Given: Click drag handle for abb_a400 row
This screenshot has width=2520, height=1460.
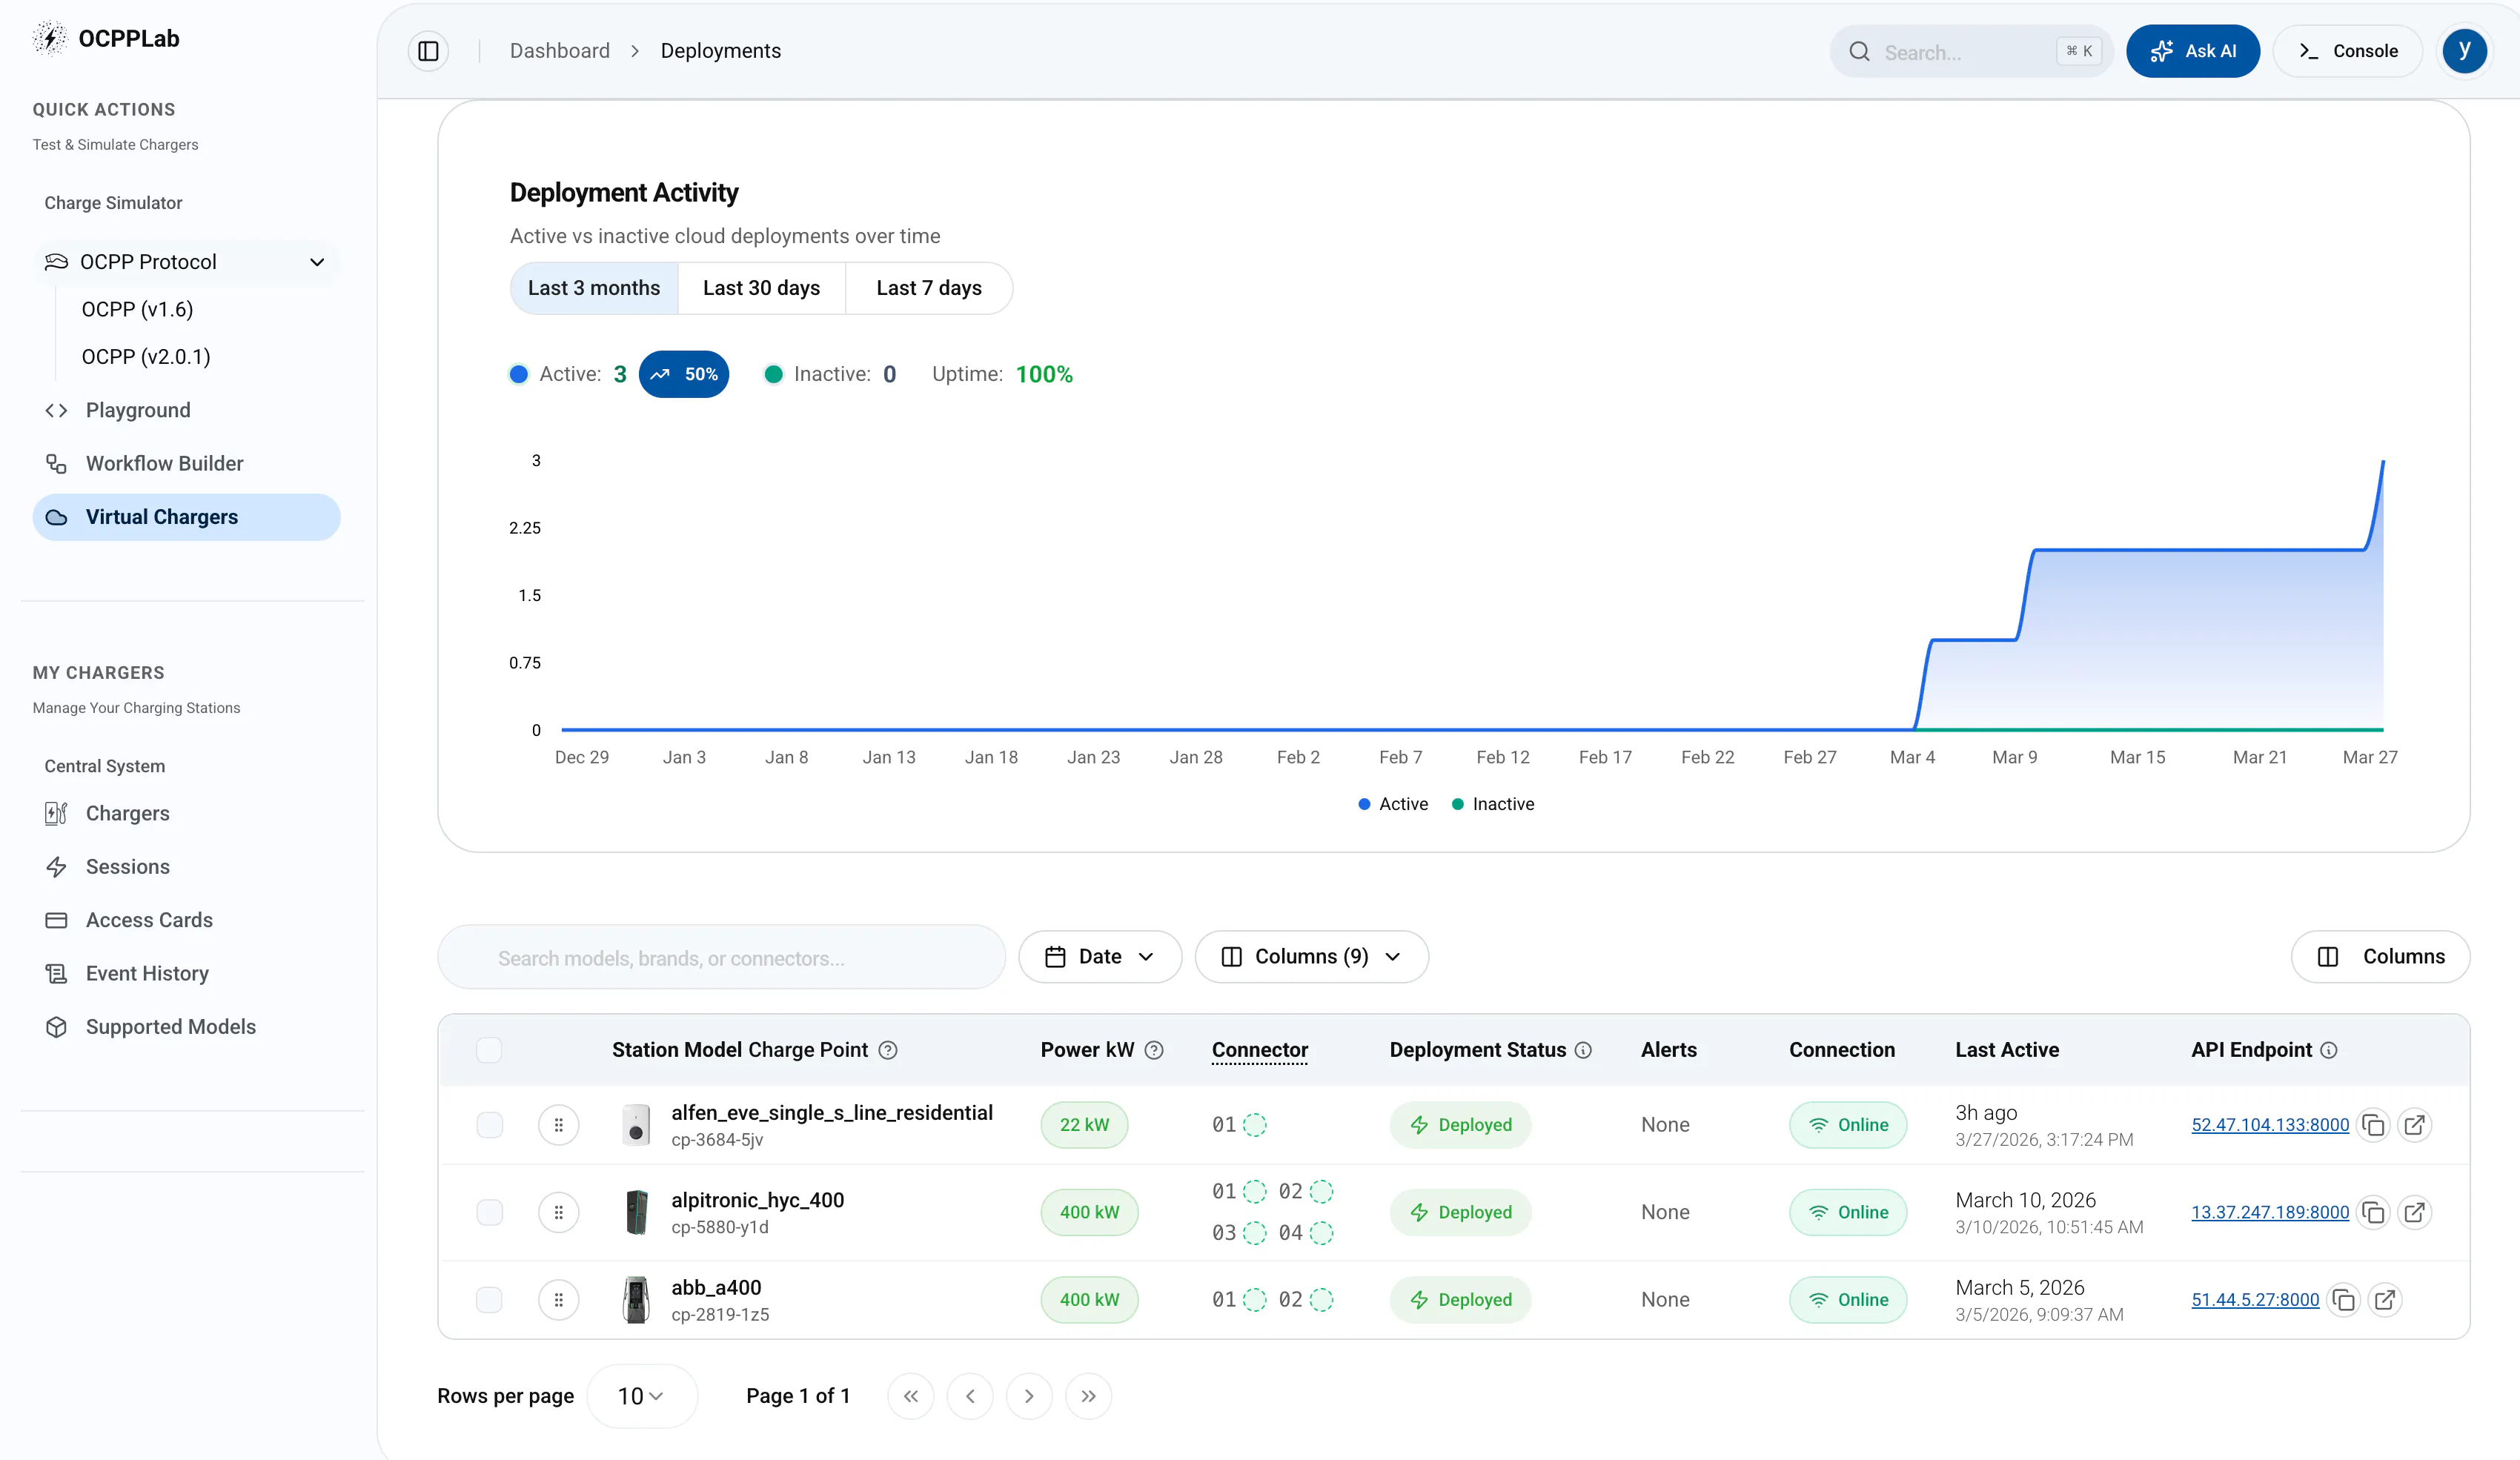Looking at the screenshot, I should click(x=559, y=1300).
